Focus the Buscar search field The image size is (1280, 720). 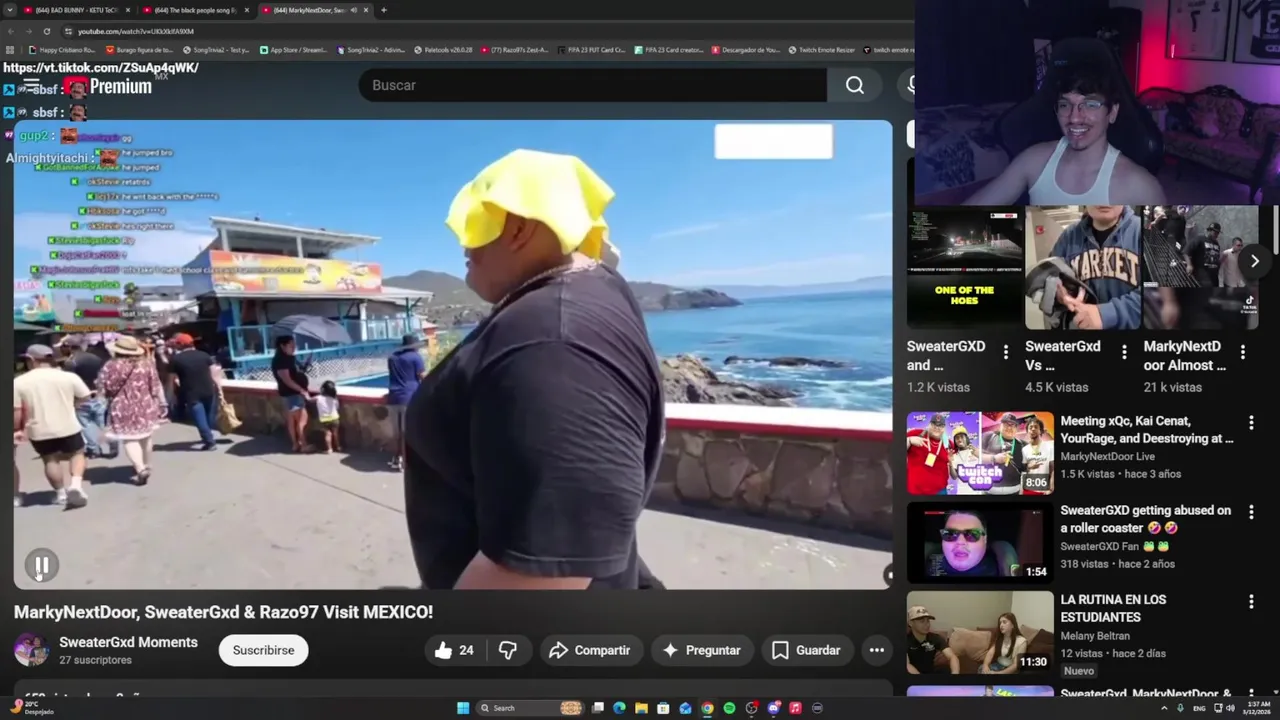tap(592, 85)
